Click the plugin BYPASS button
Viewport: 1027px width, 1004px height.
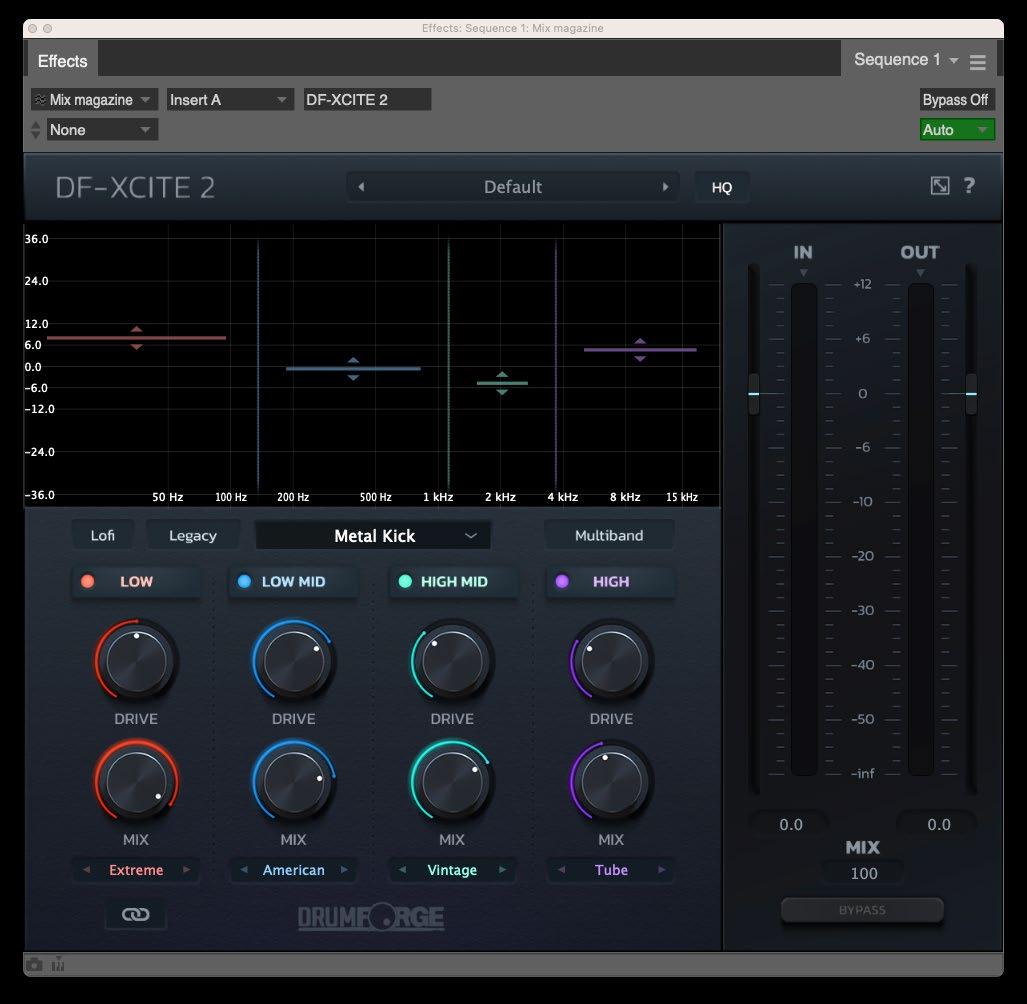point(862,910)
